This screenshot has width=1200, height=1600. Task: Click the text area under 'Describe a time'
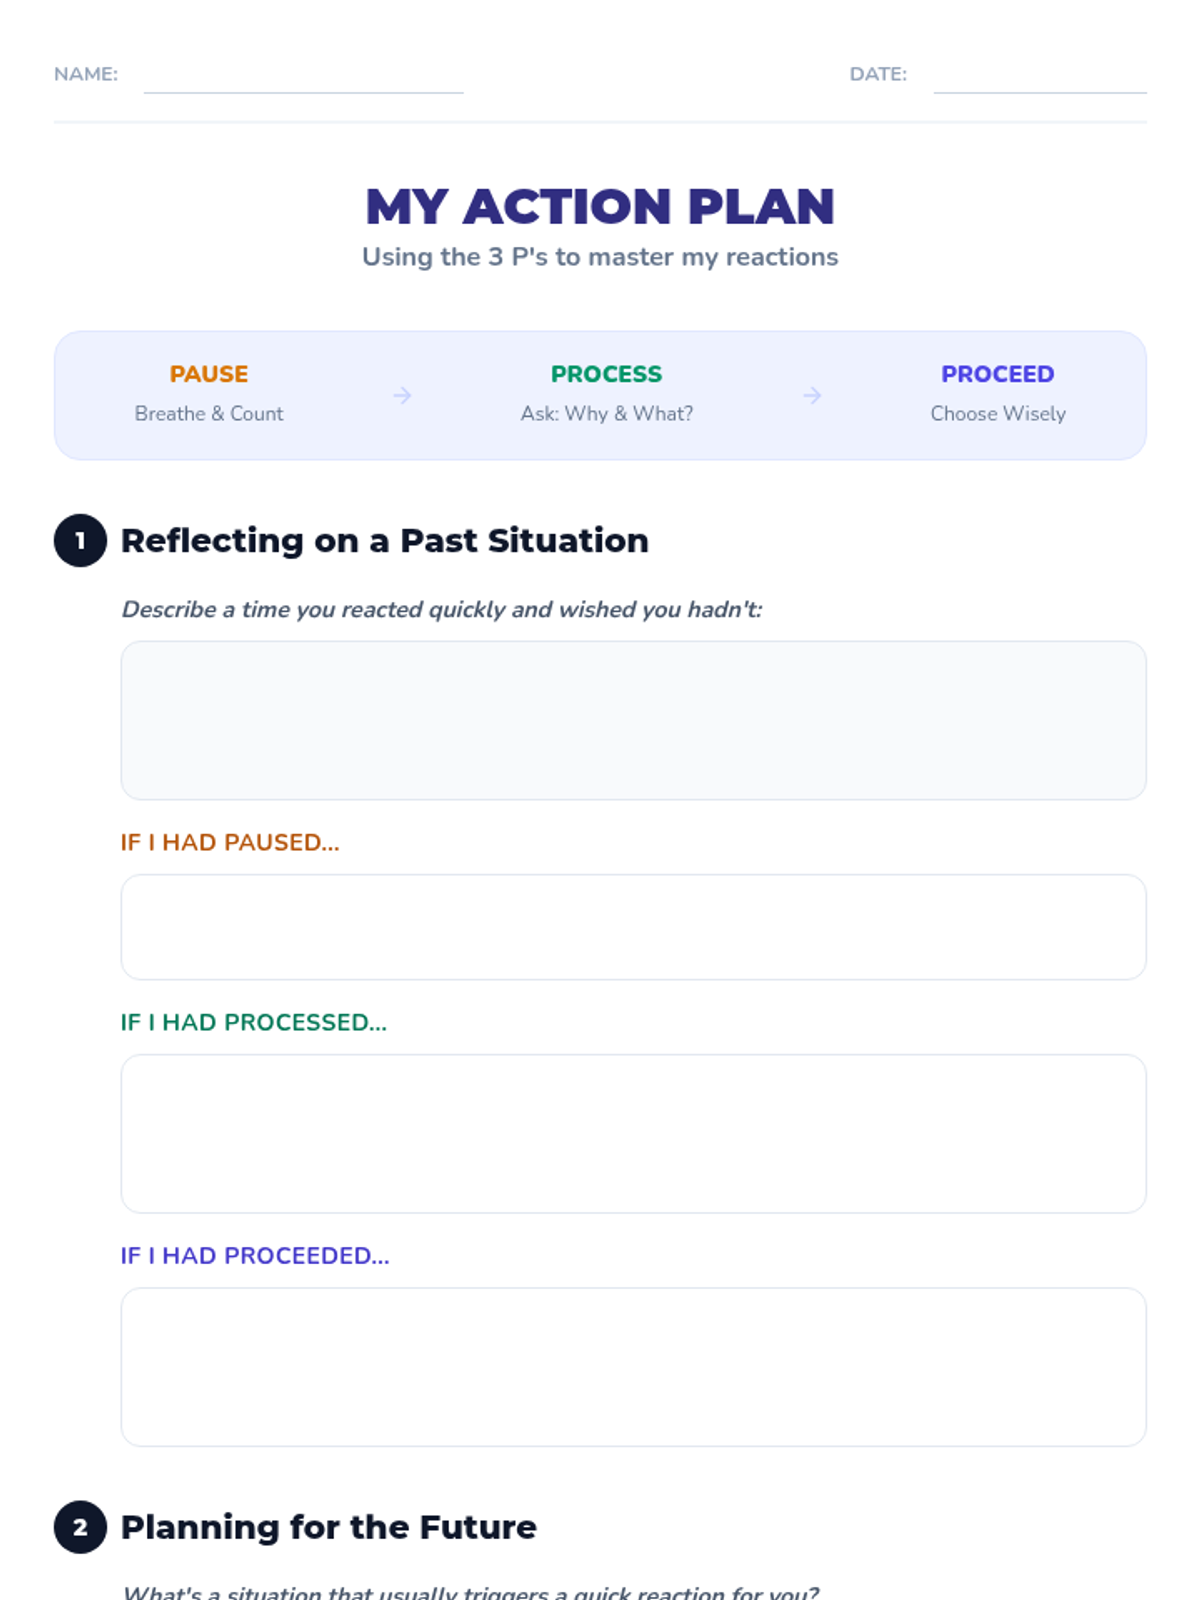click(633, 720)
